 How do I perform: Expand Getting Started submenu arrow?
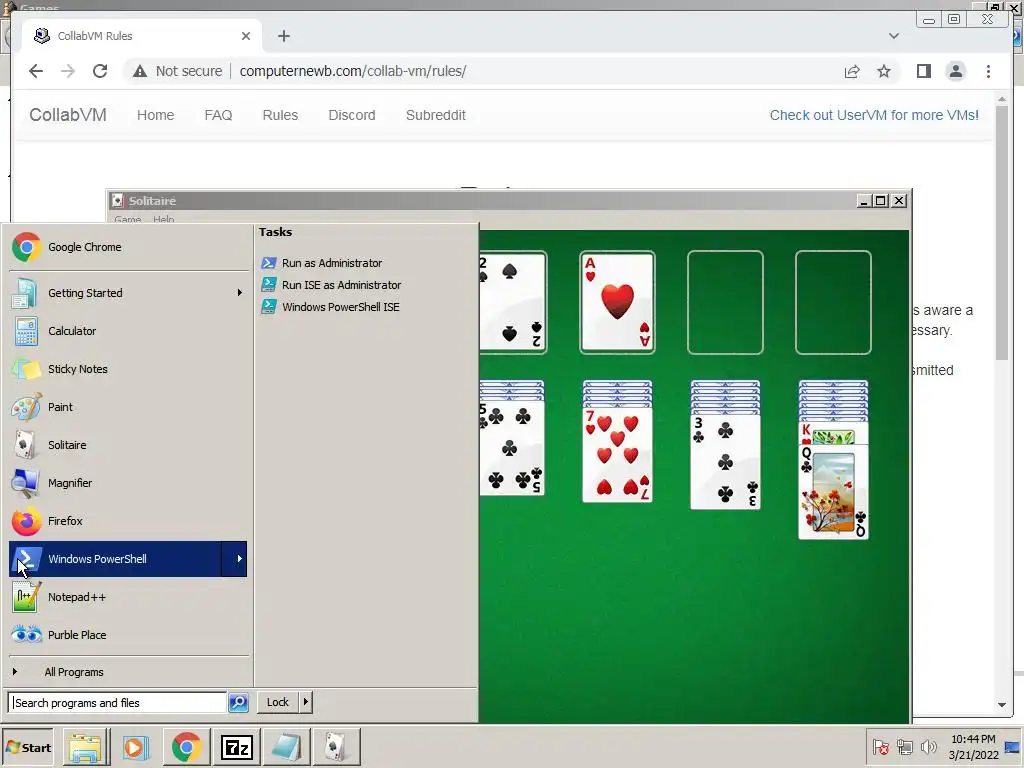pos(240,293)
